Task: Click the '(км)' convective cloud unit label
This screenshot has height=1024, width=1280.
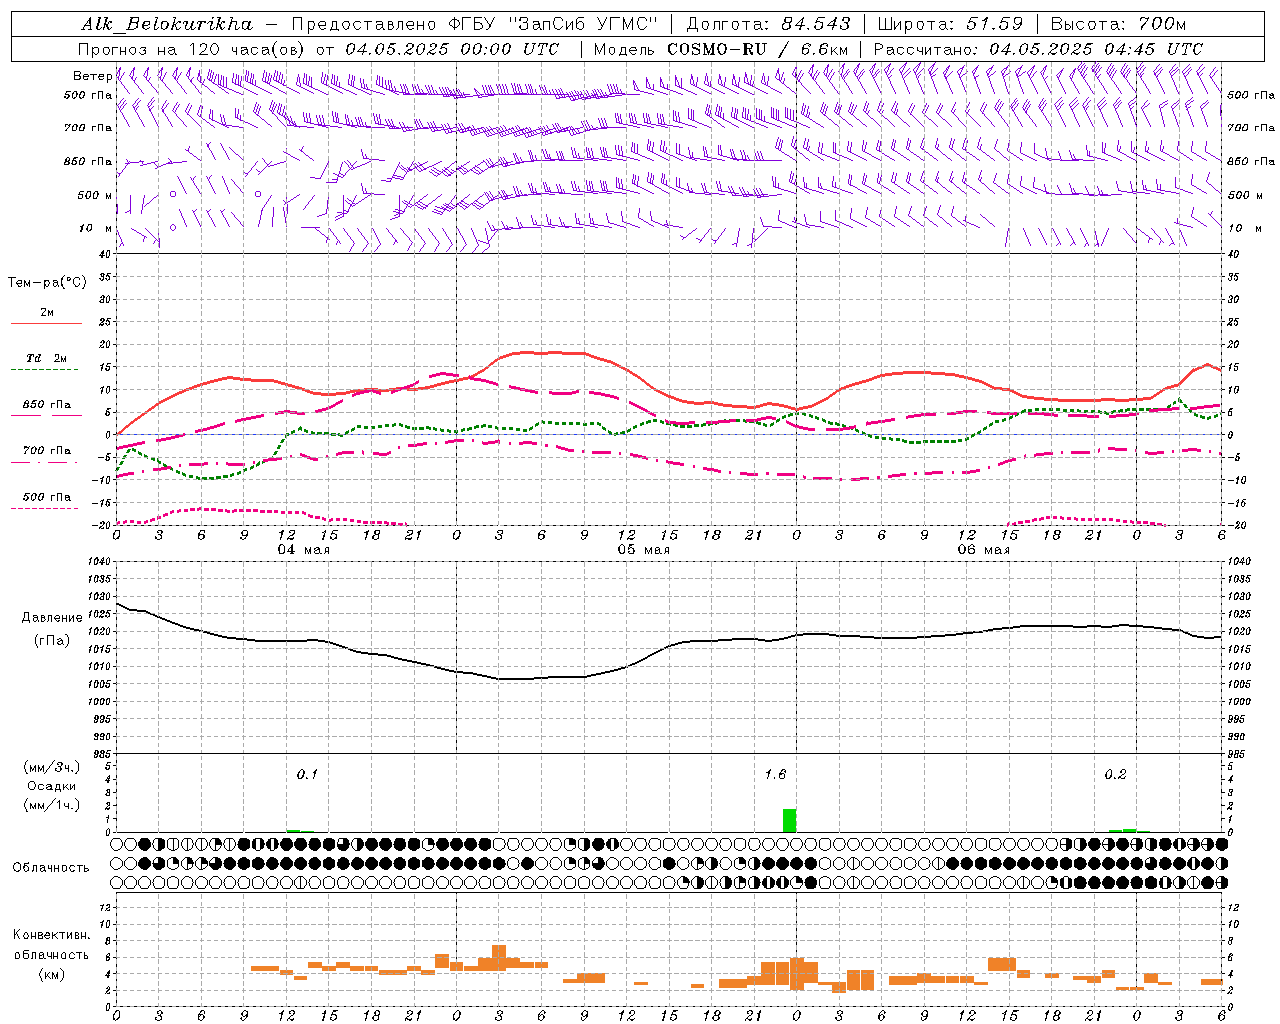Action: 52,974
